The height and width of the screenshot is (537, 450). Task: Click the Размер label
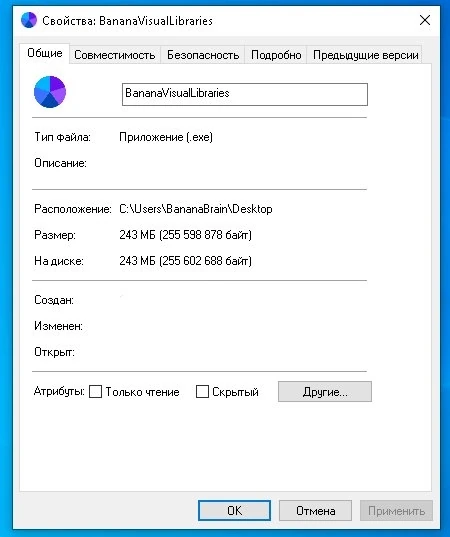coord(55,235)
